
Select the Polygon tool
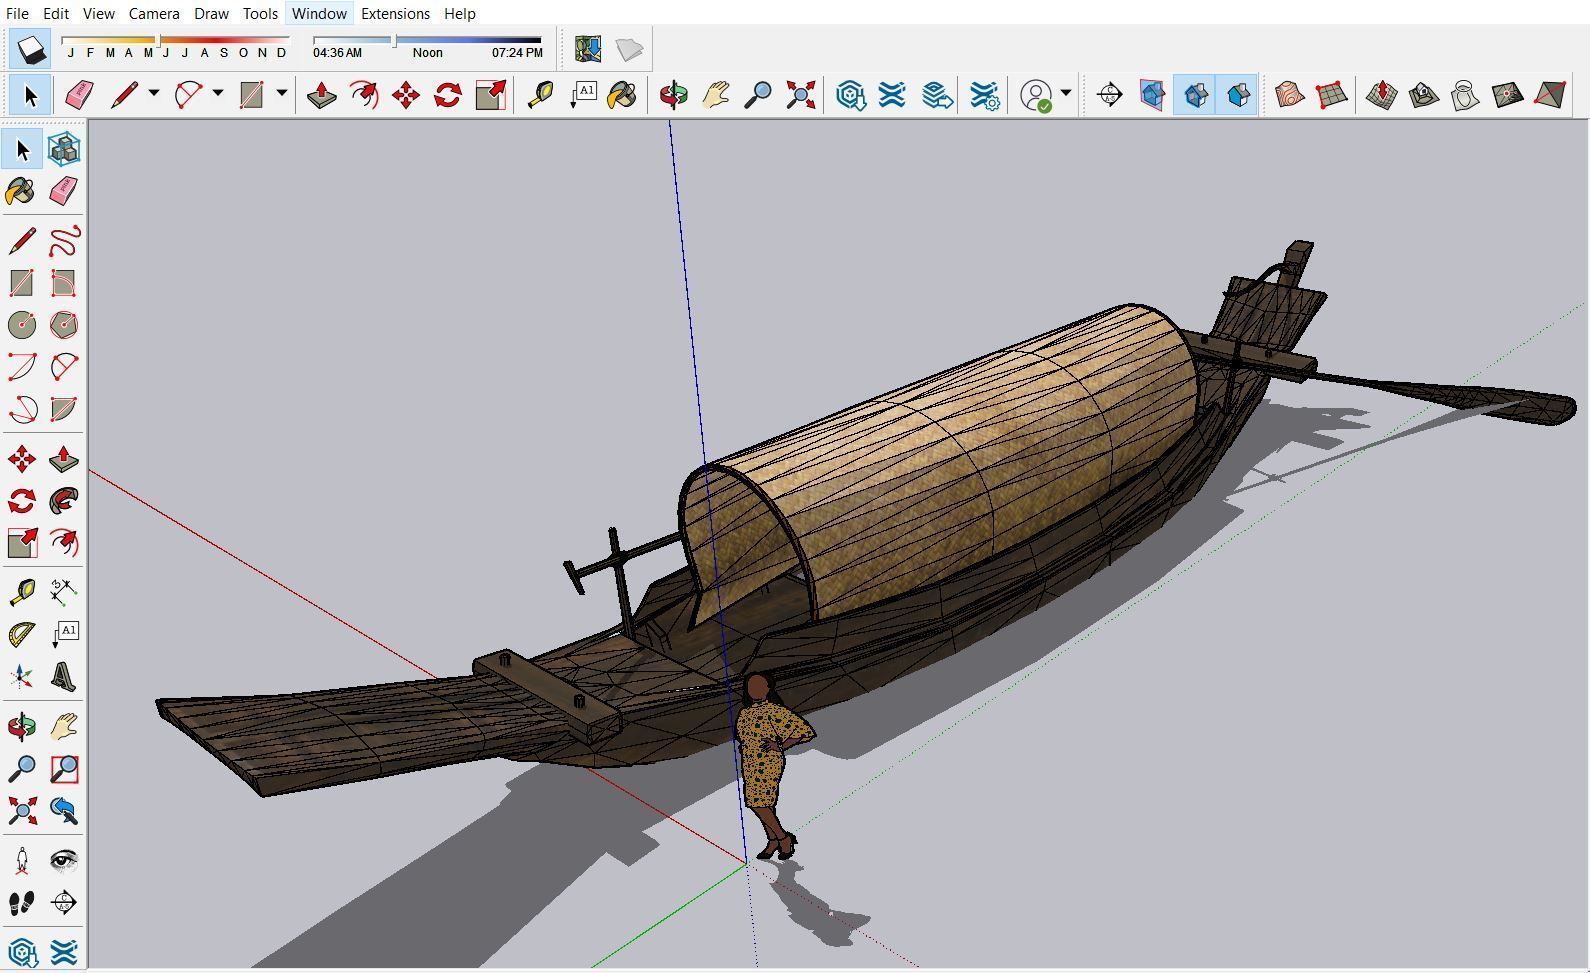tap(64, 325)
